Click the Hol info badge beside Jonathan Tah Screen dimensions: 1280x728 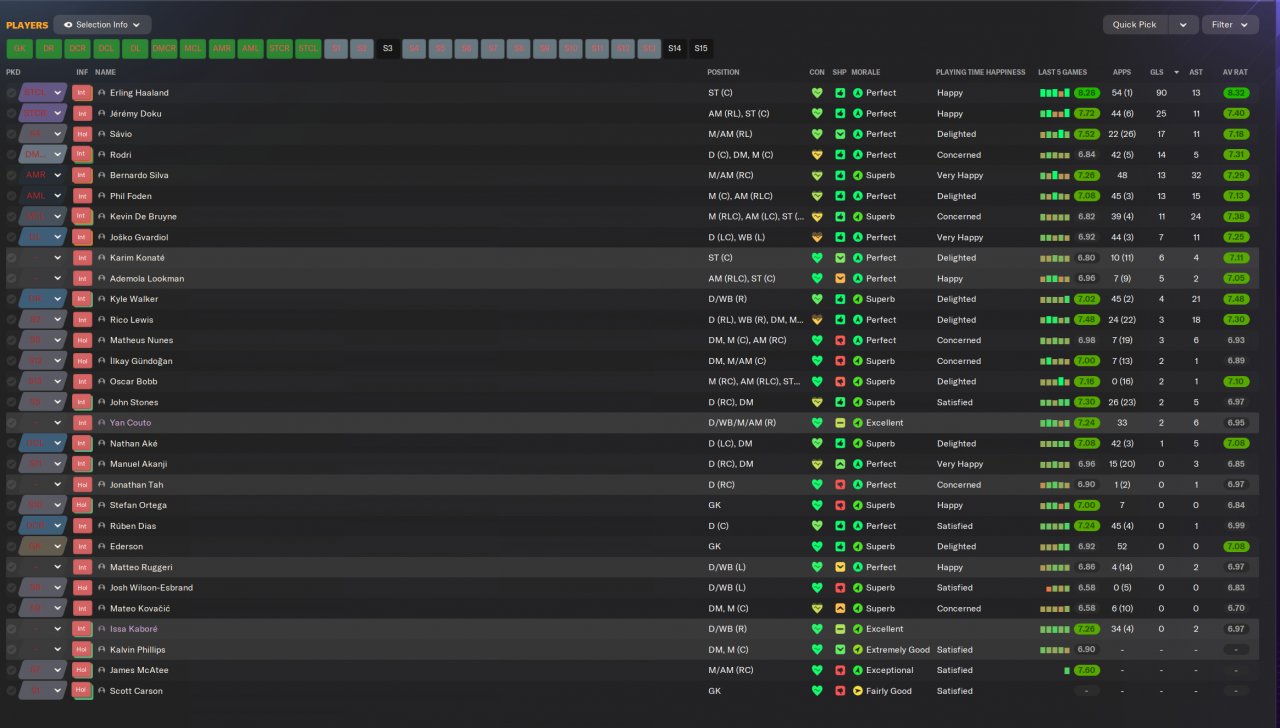tap(82, 485)
